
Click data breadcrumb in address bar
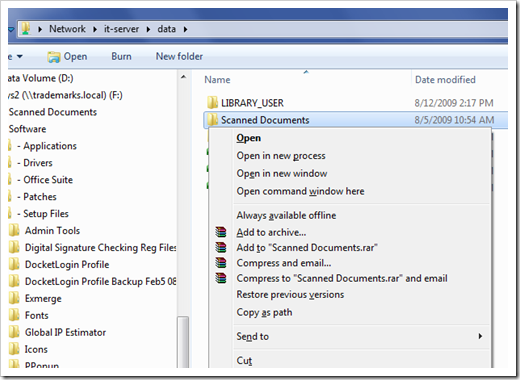click(x=167, y=29)
